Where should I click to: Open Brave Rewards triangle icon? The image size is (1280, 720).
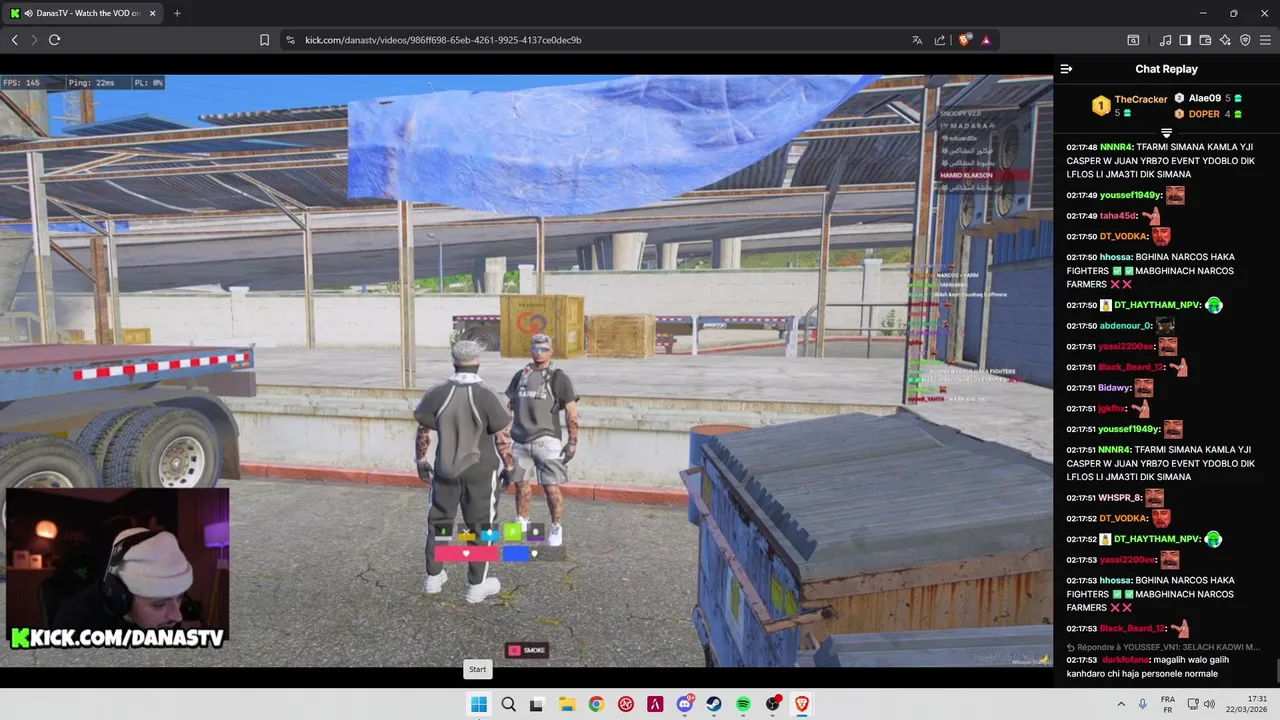click(x=986, y=40)
